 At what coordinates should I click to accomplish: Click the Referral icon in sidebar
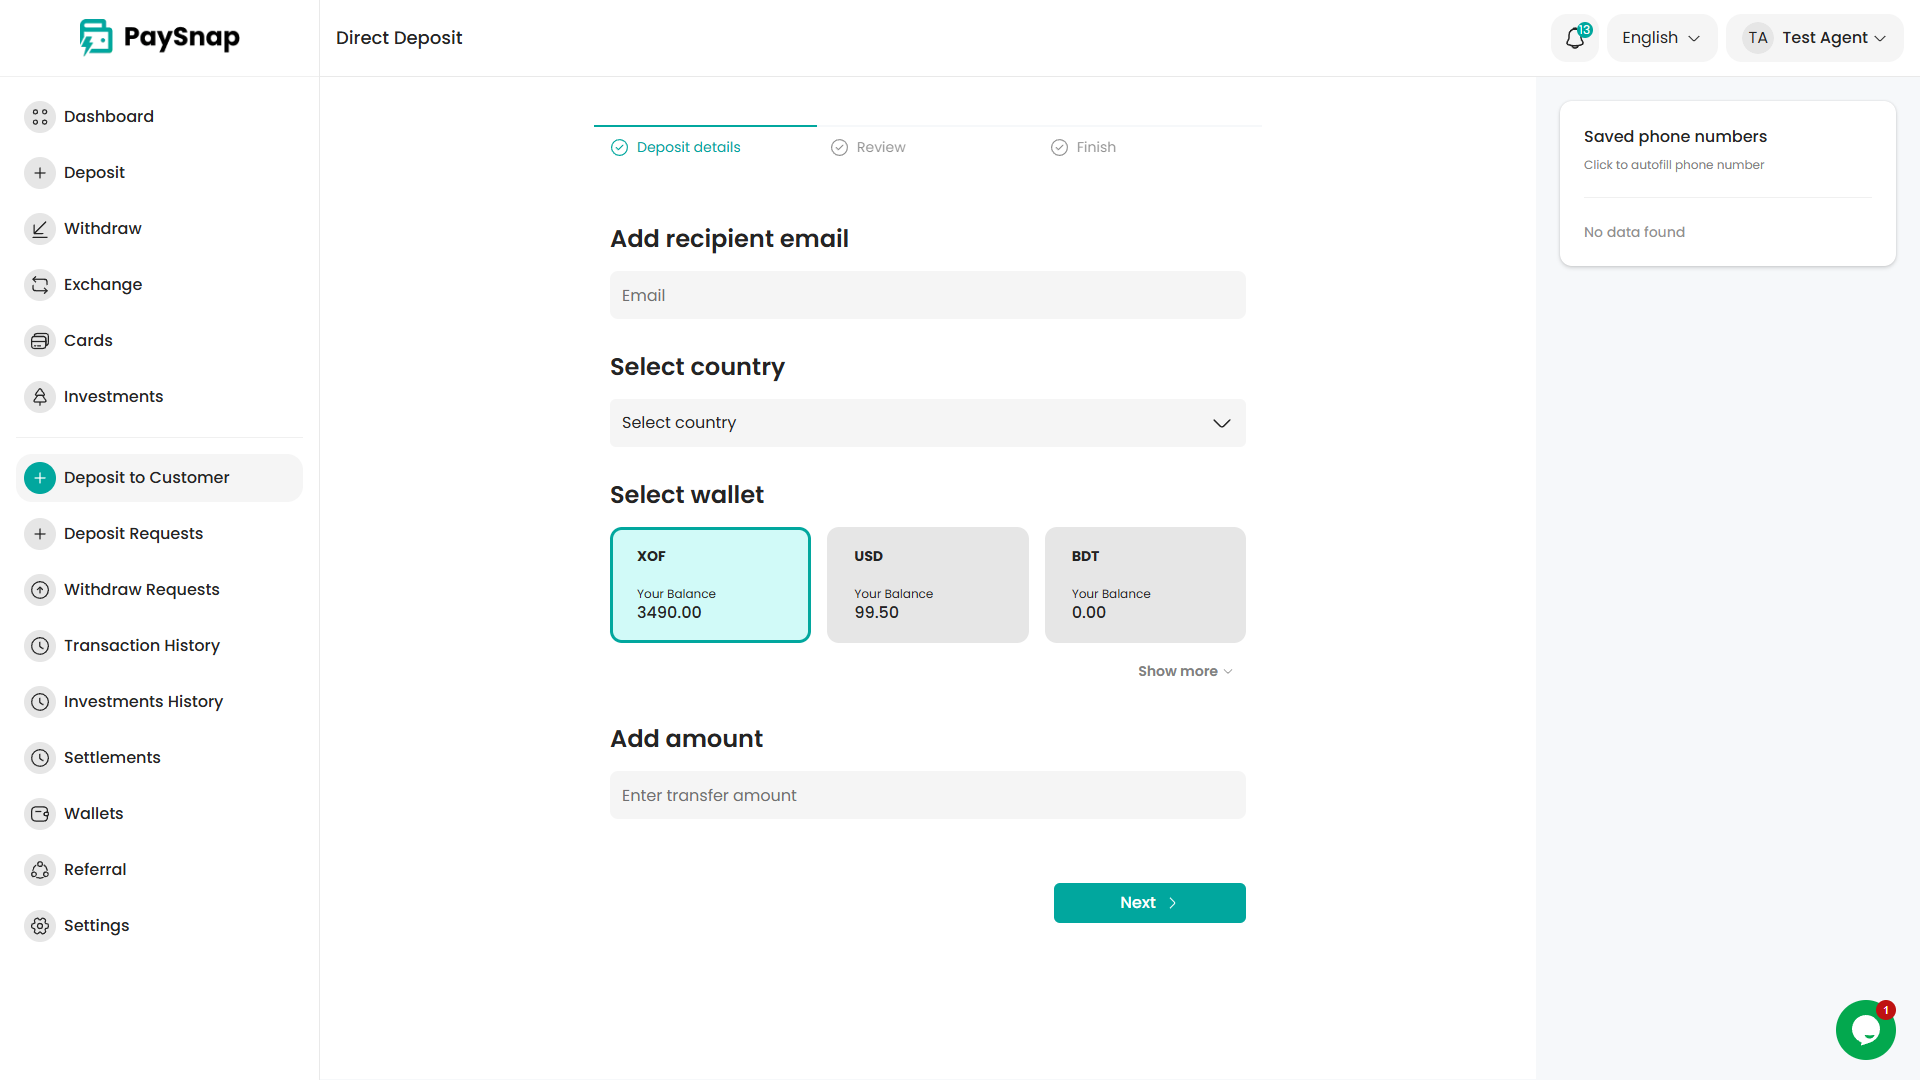[x=40, y=870]
